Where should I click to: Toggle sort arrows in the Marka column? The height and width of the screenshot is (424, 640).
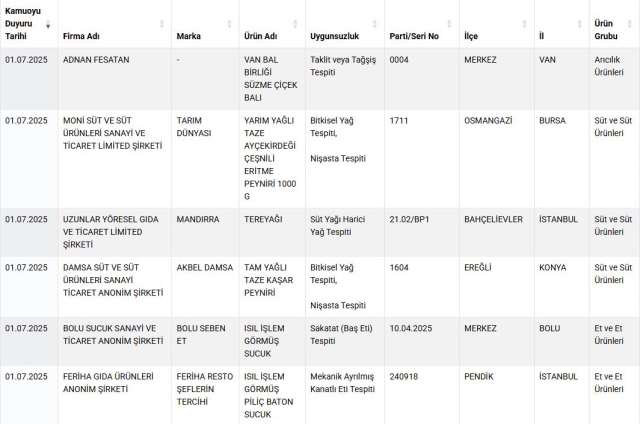tap(229, 24)
